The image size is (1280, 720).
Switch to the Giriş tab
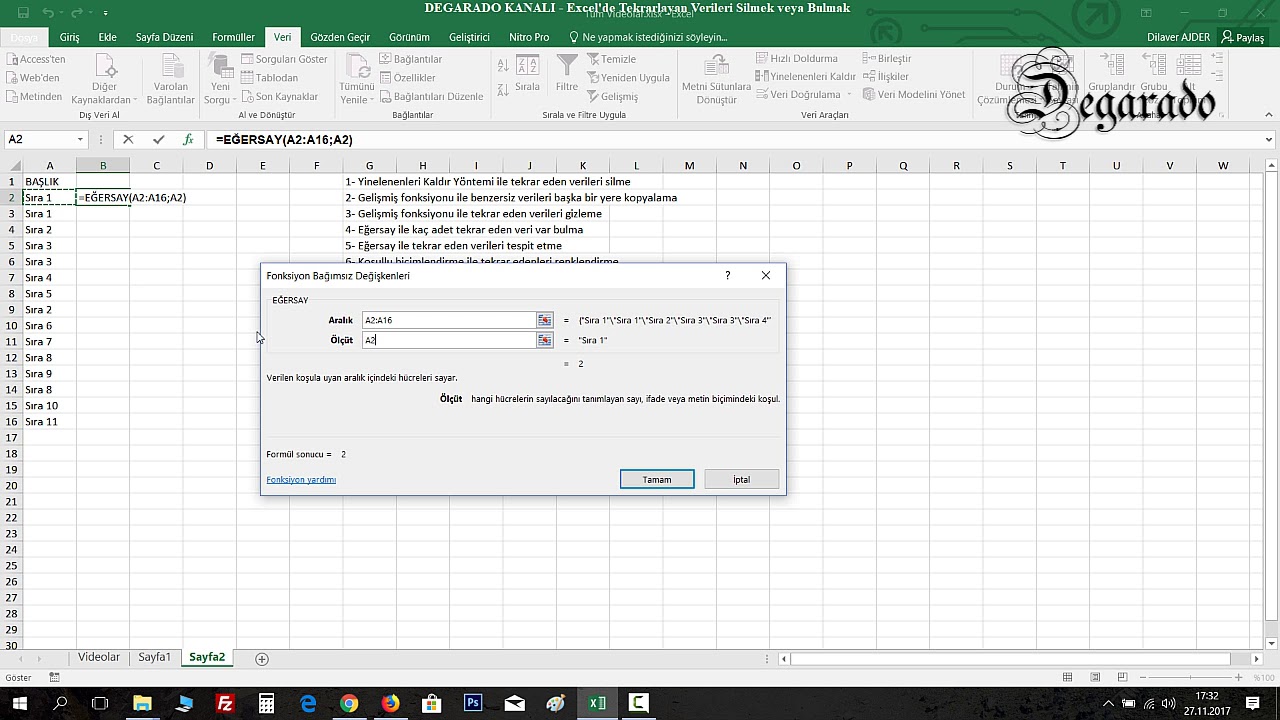click(x=69, y=37)
